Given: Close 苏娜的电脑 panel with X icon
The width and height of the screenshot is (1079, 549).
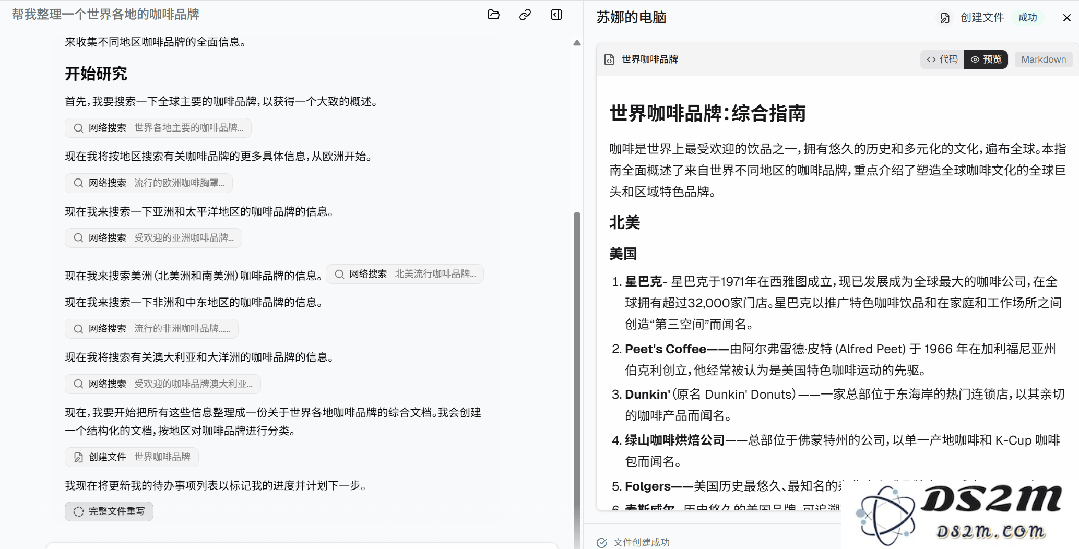Looking at the screenshot, I should coord(1066,18).
